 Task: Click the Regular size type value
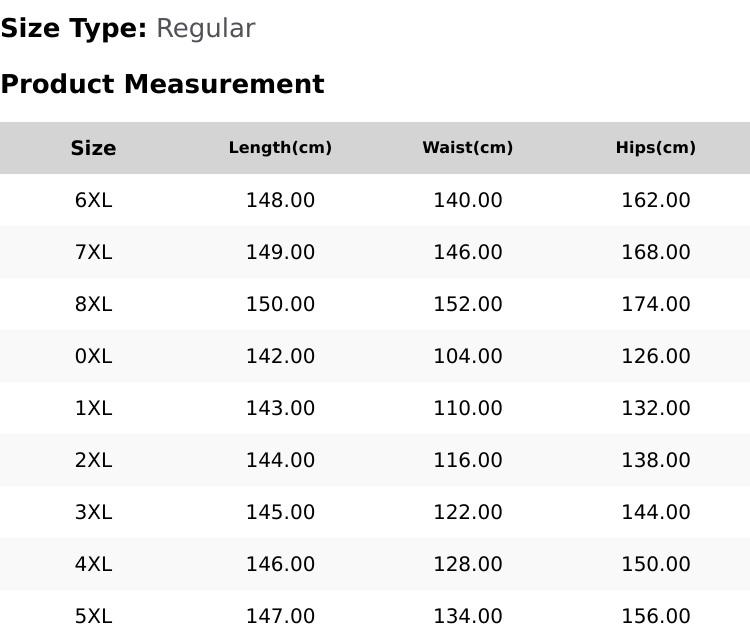206,29
